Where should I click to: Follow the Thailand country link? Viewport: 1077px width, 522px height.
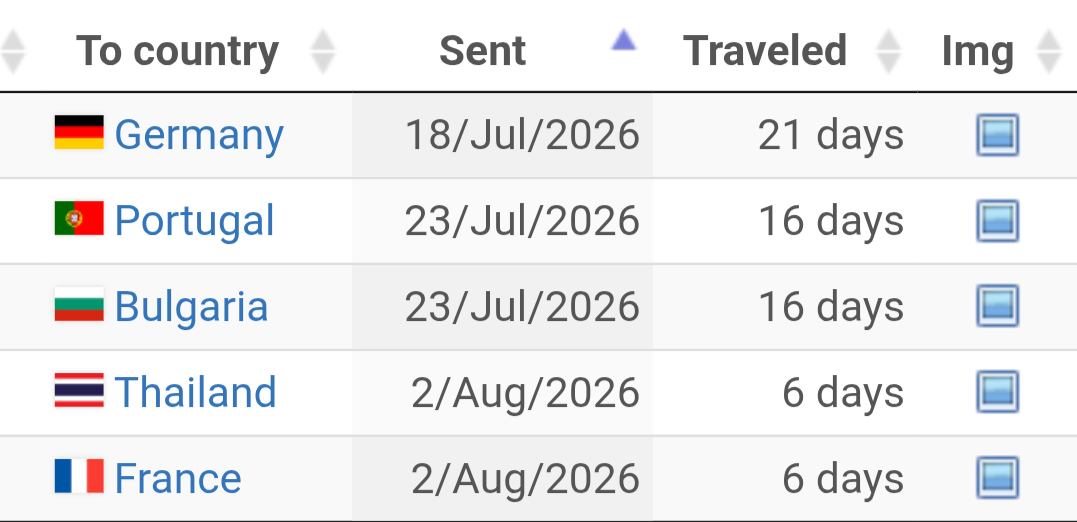(x=195, y=392)
